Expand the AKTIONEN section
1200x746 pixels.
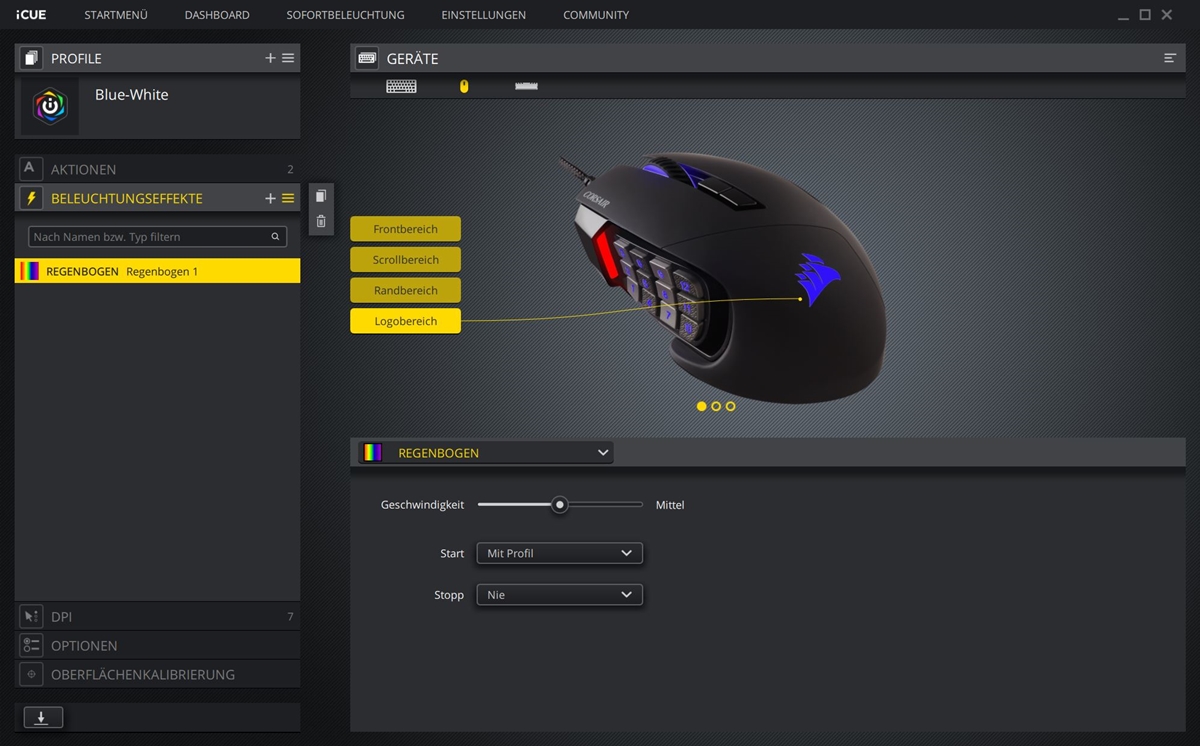click(x=157, y=169)
